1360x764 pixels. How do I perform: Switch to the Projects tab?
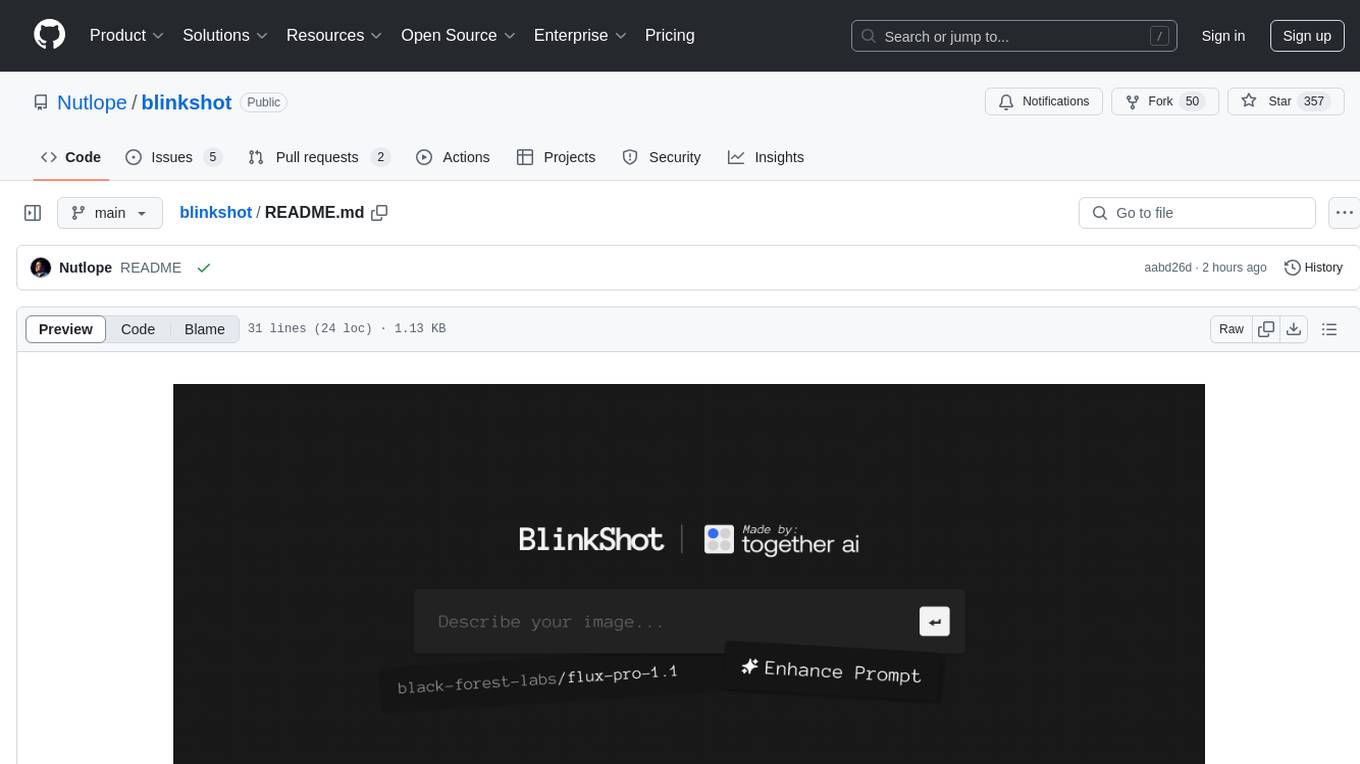[556, 157]
